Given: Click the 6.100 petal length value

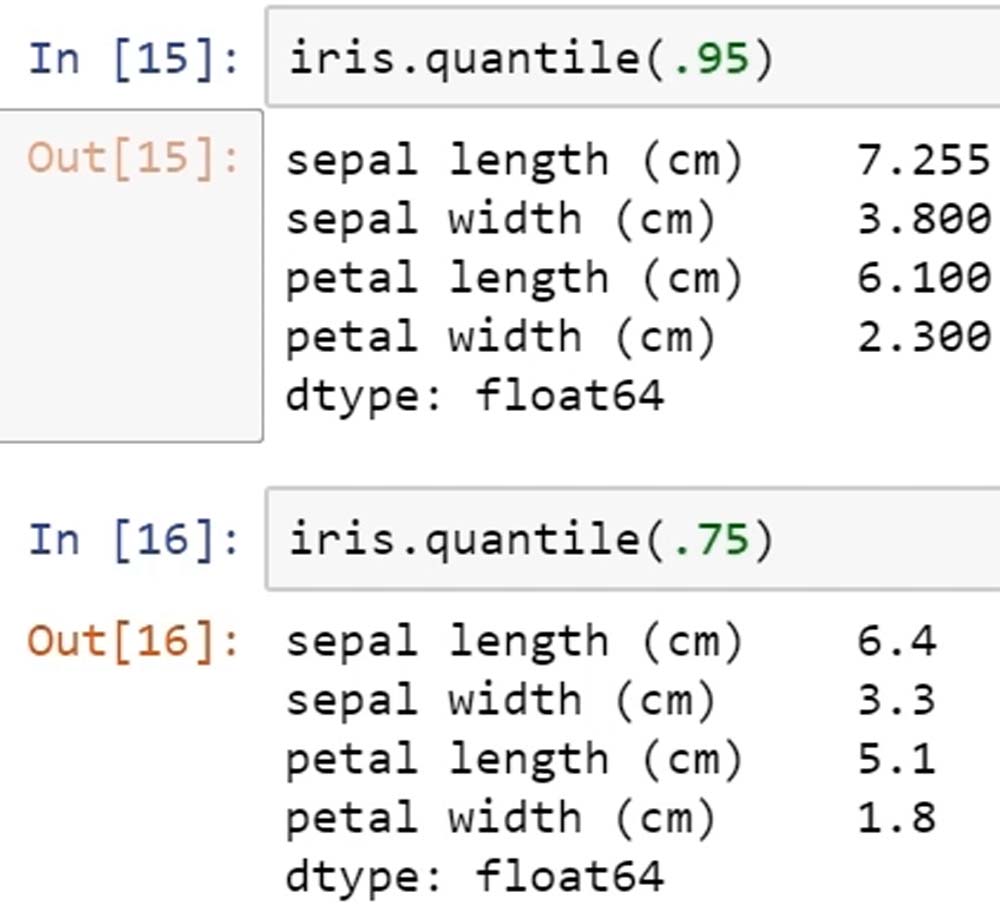Looking at the screenshot, I should (x=922, y=278).
